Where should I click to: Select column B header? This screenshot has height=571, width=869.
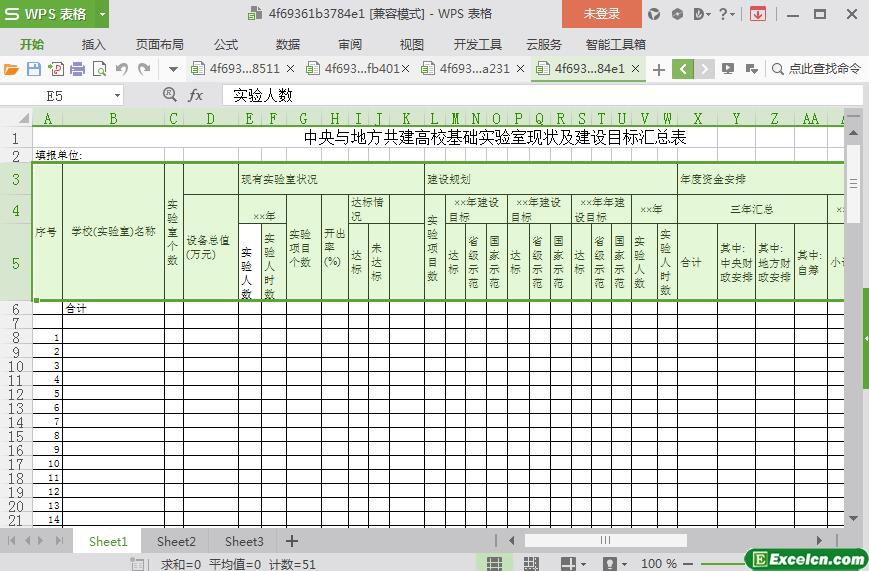point(113,118)
